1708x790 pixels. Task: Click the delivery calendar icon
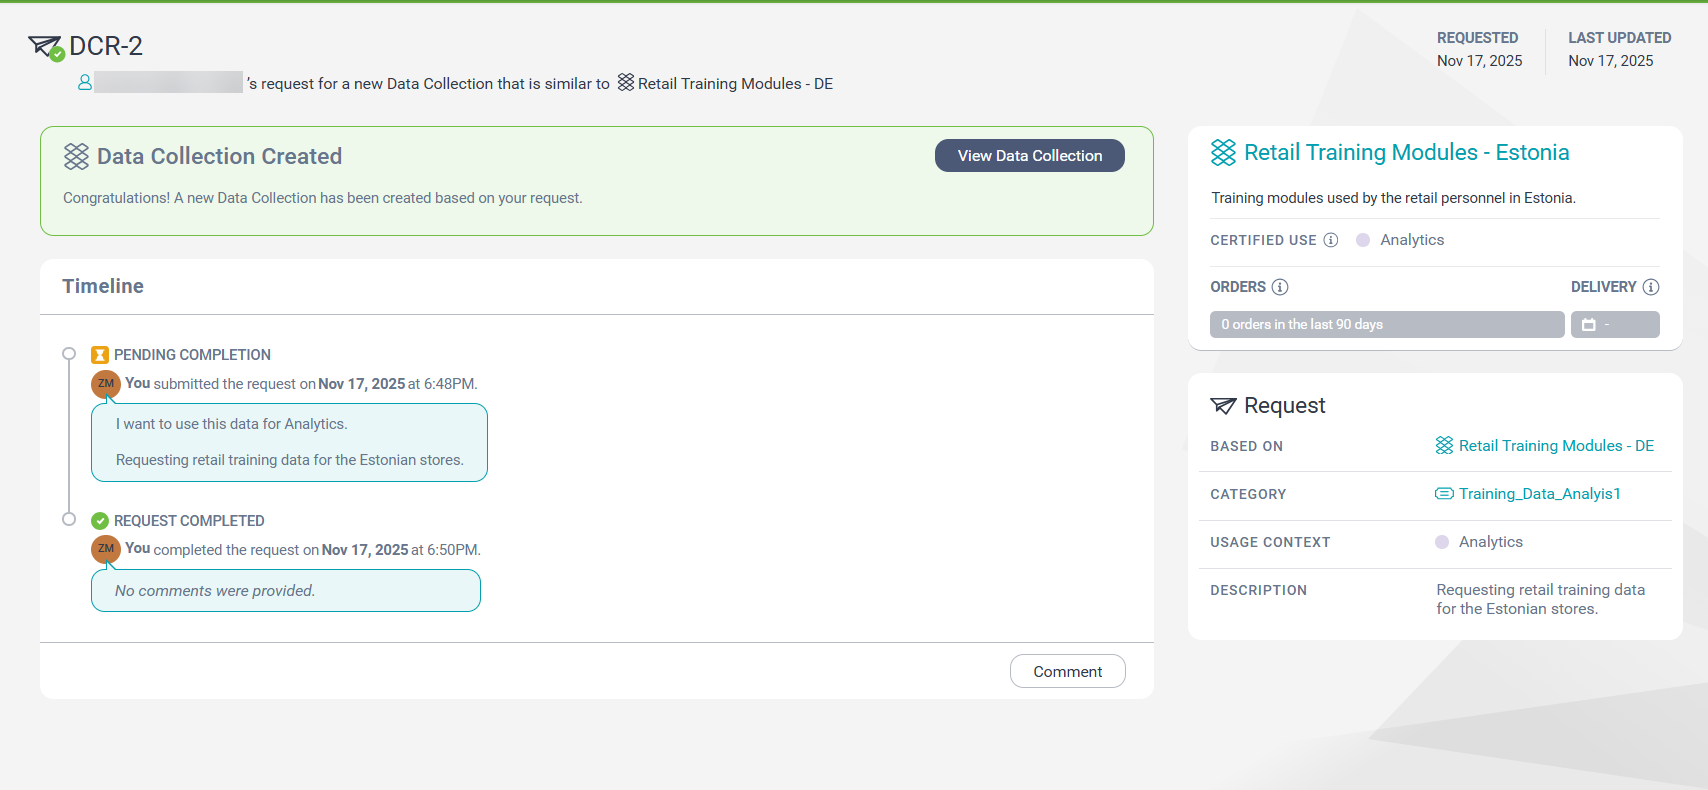tap(1589, 325)
